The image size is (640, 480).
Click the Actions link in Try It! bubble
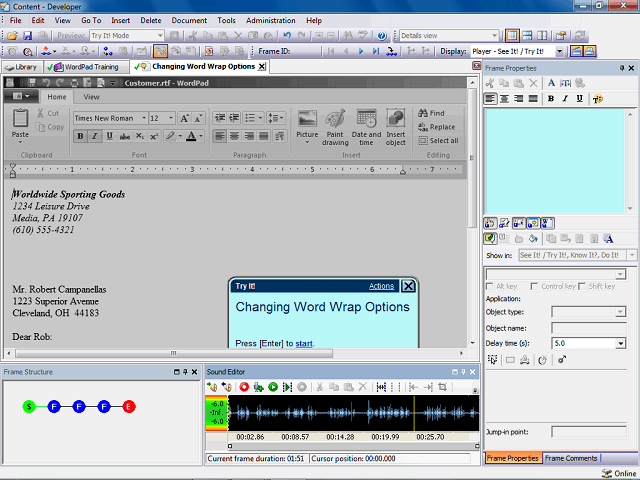tap(381, 286)
